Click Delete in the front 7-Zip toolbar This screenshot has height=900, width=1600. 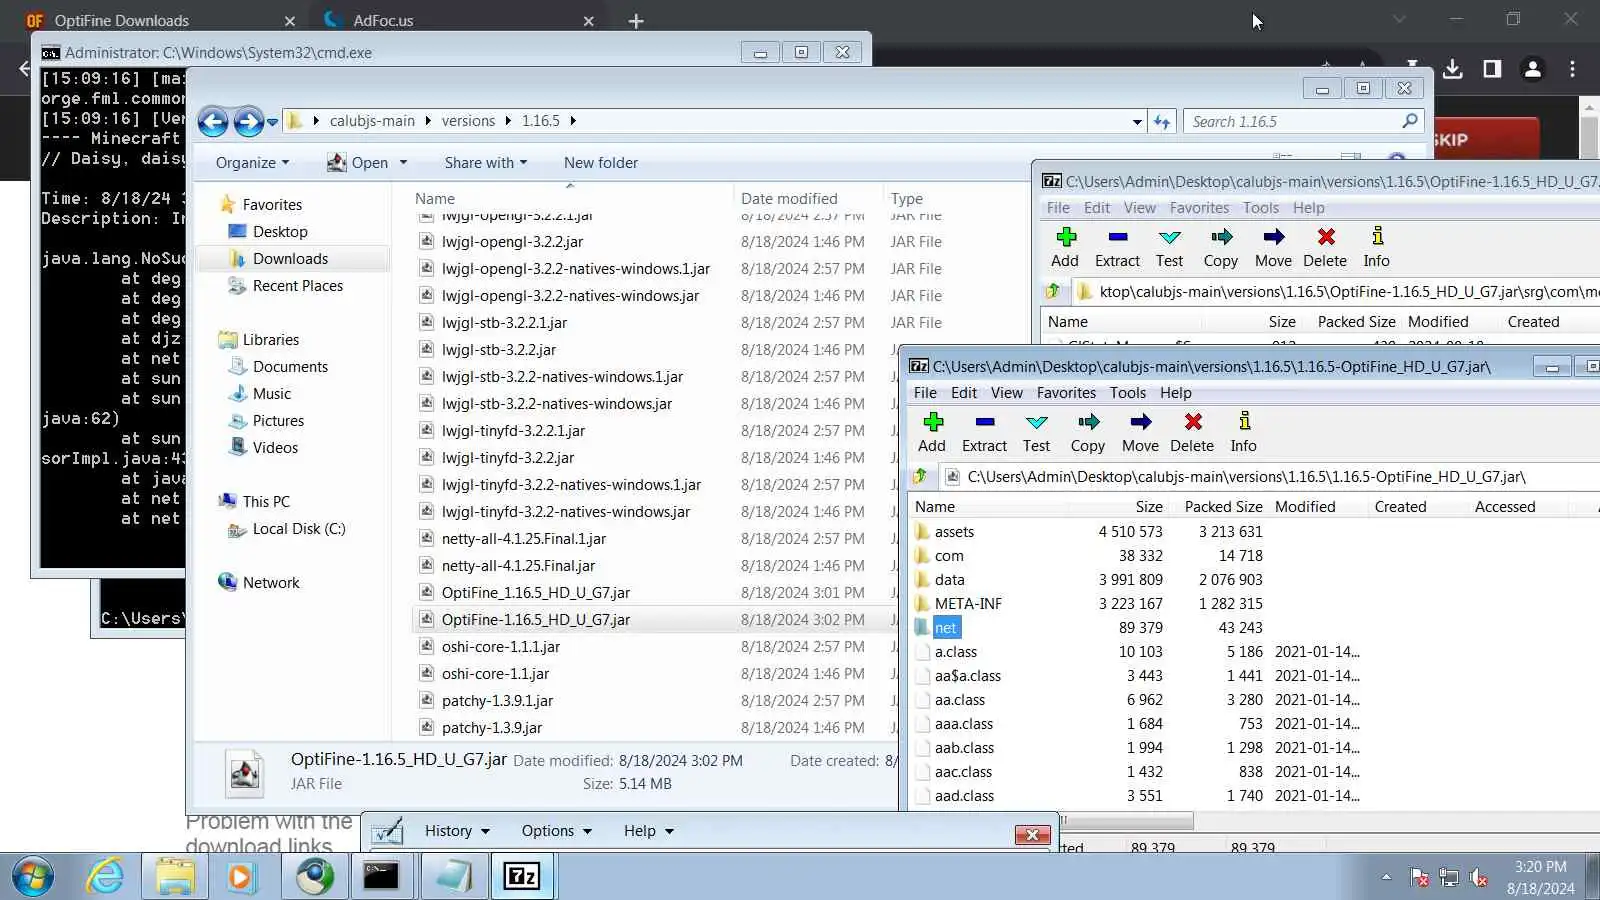pos(1192,432)
